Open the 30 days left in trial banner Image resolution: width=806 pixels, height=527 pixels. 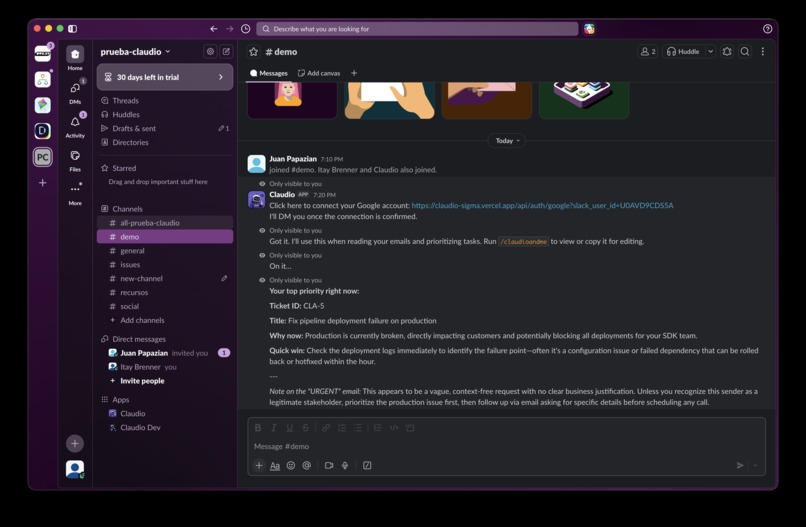point(165,77)
